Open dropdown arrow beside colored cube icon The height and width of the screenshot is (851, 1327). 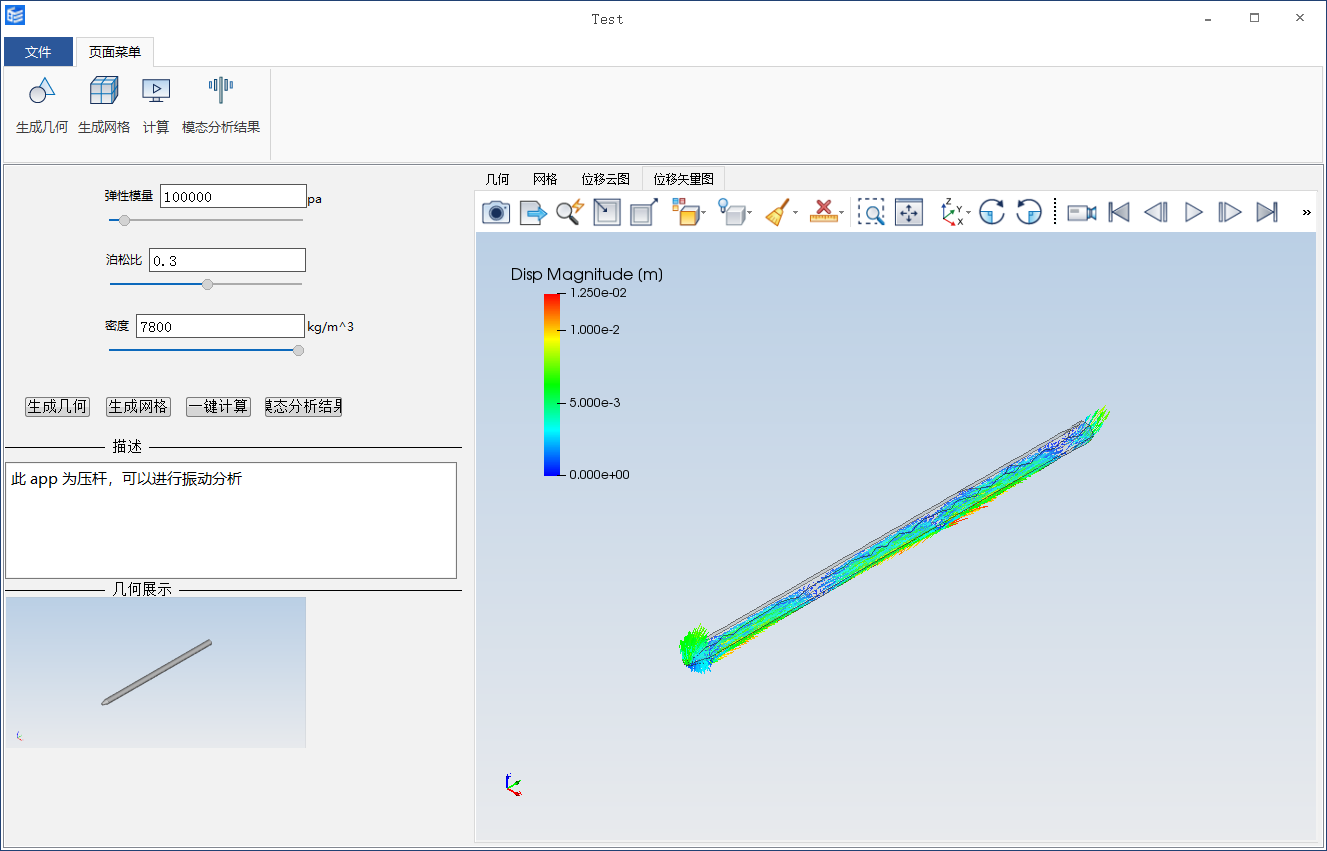click(x=704, y=212)
